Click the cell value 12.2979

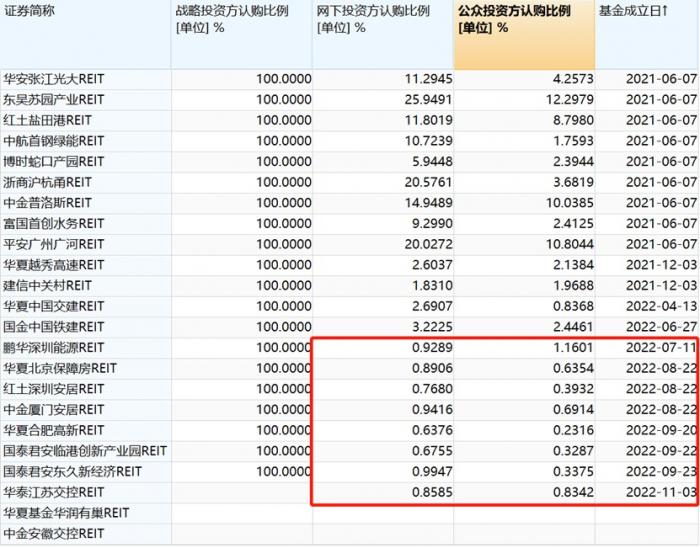570,100
